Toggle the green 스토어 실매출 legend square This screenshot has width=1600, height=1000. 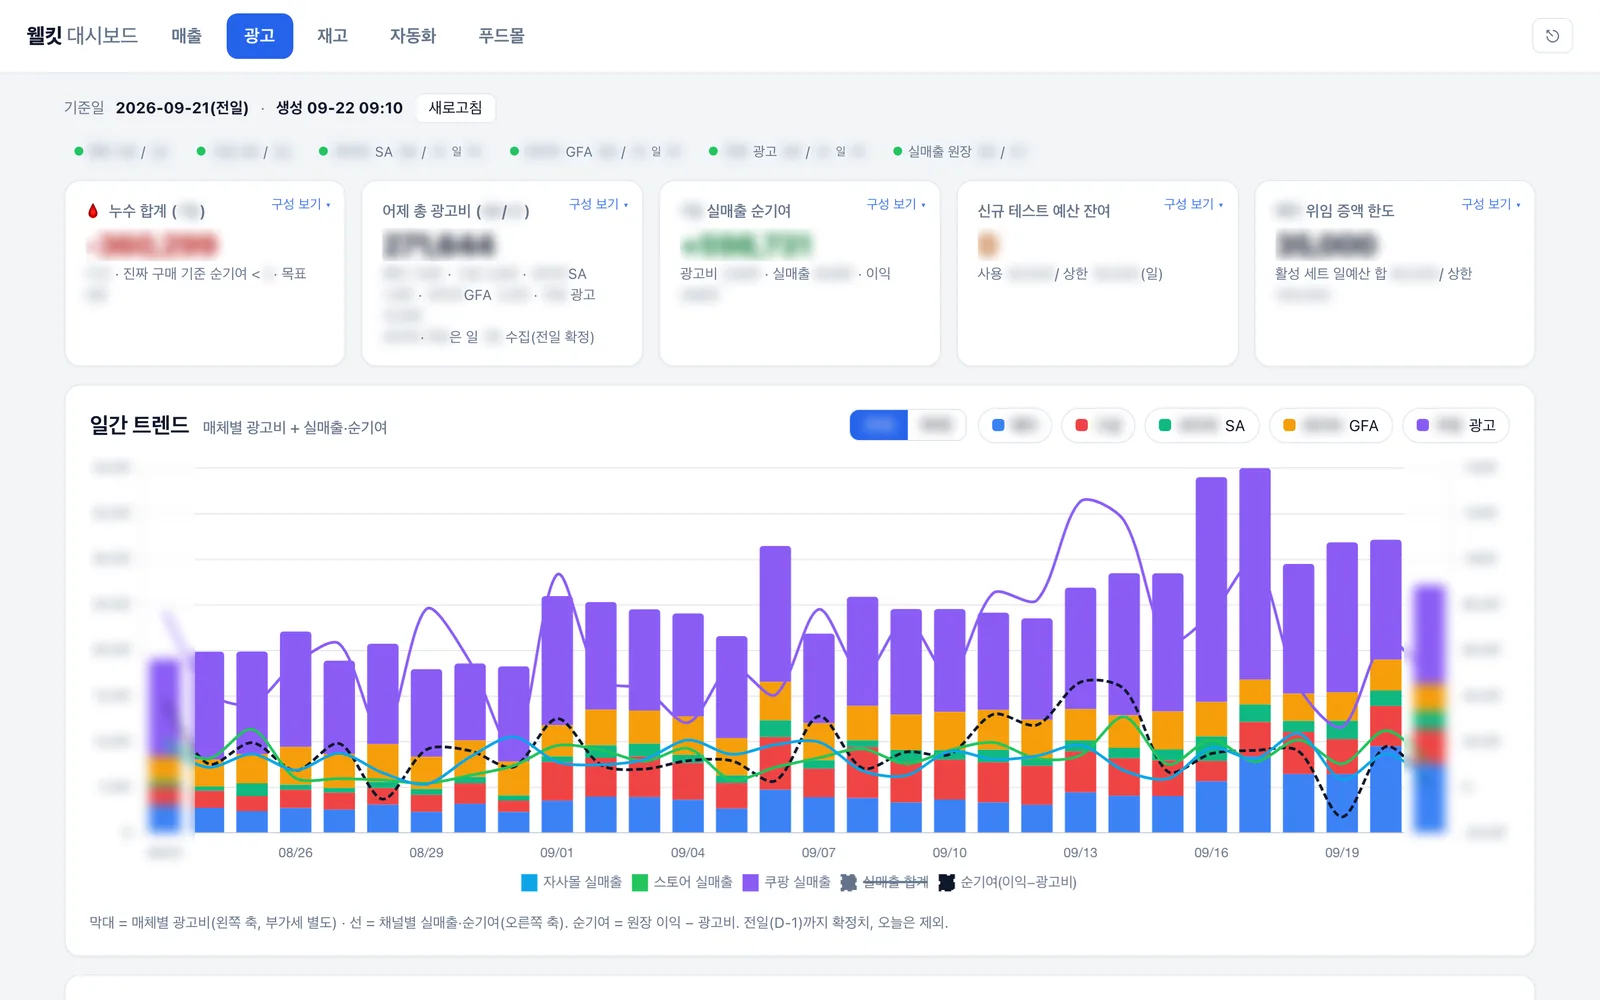click(640, 882)
